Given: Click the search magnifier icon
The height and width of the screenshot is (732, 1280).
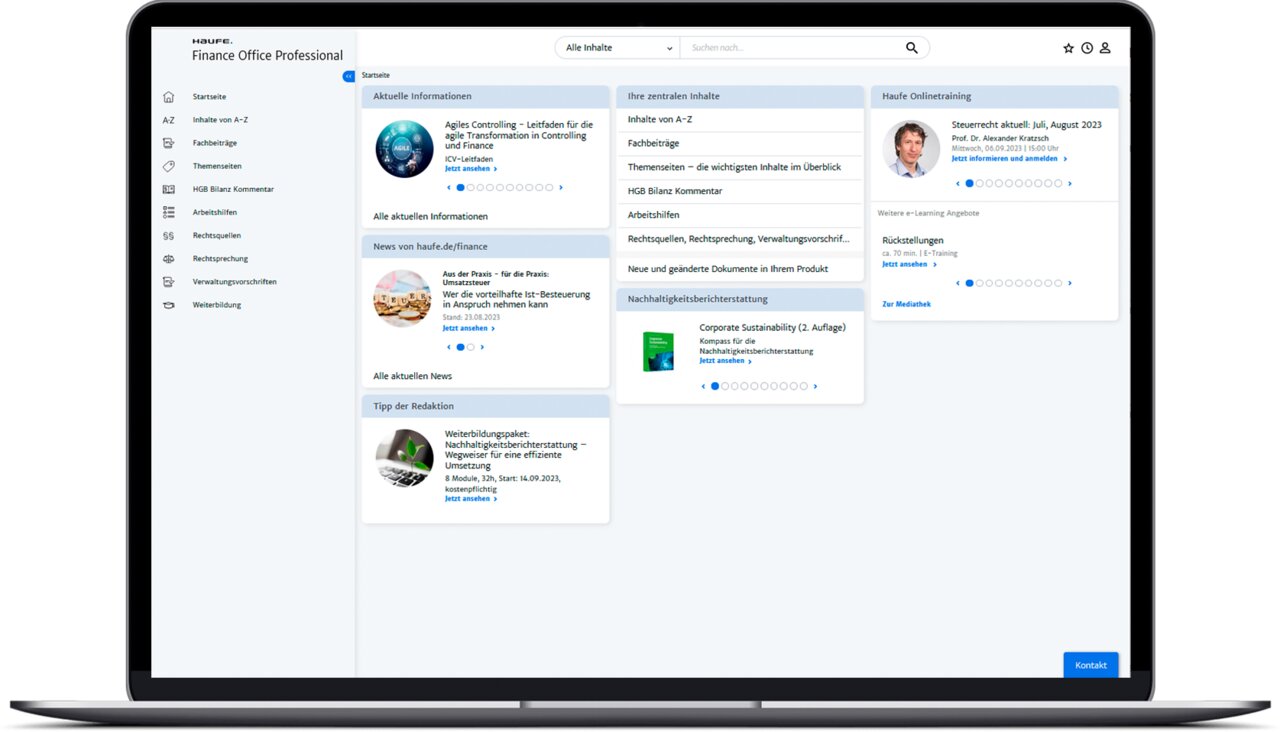Looking at the screenshot, I should pyautogui.click(x=912, y=48).
